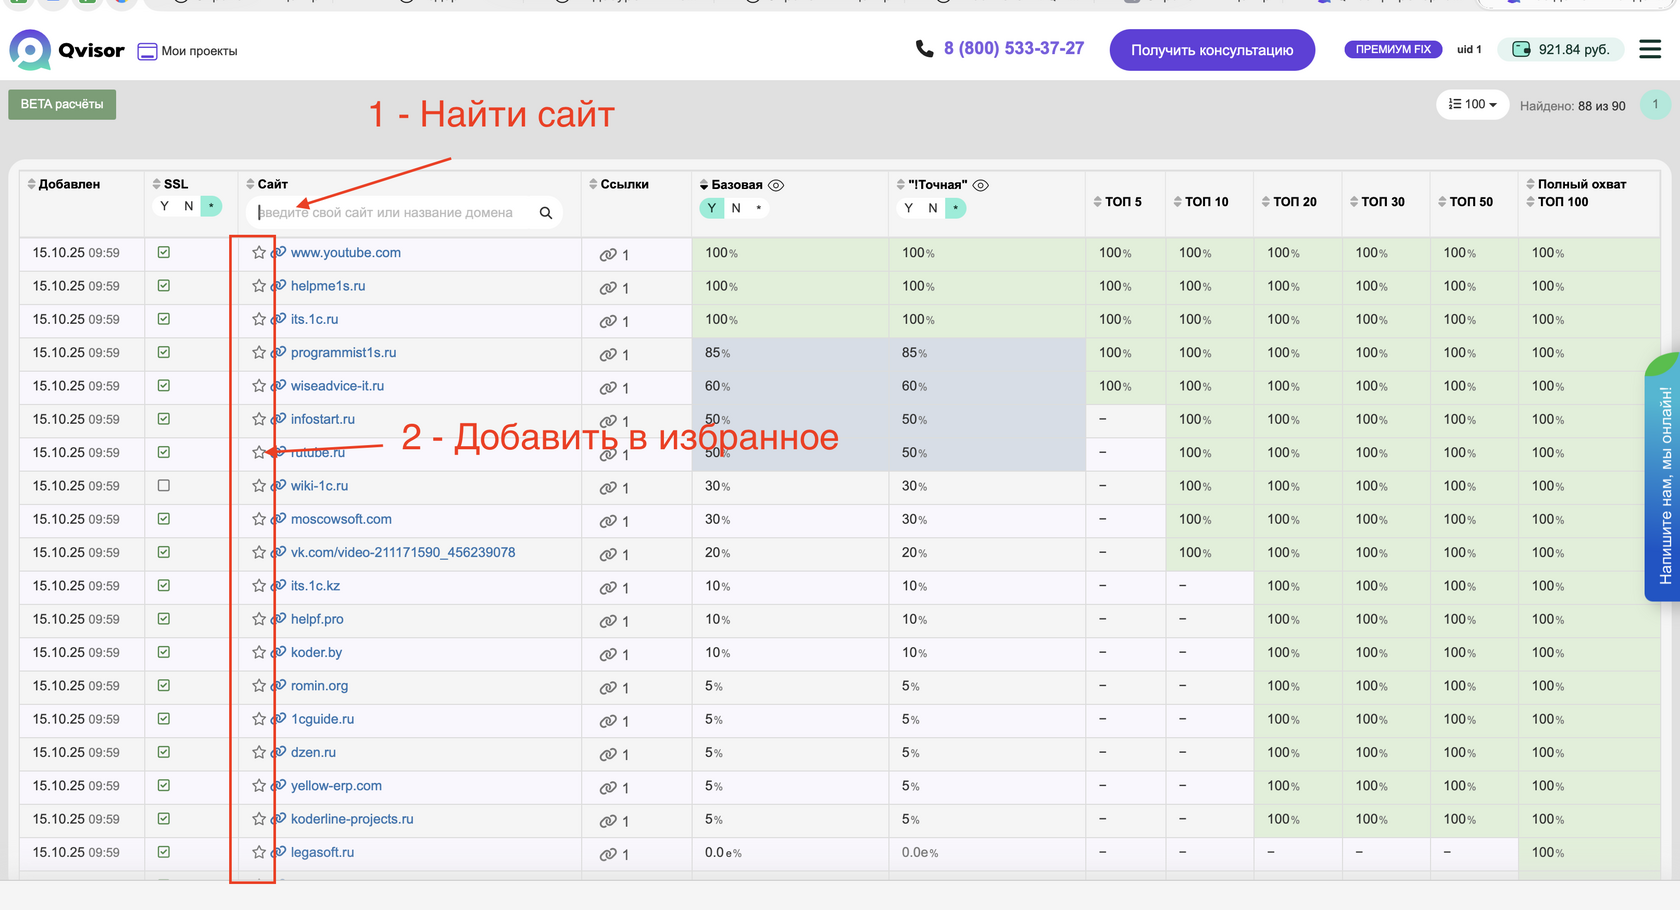Select the asterisk option in SSL filter
This screenshot has height=910, width=1680.
(211, 206)
